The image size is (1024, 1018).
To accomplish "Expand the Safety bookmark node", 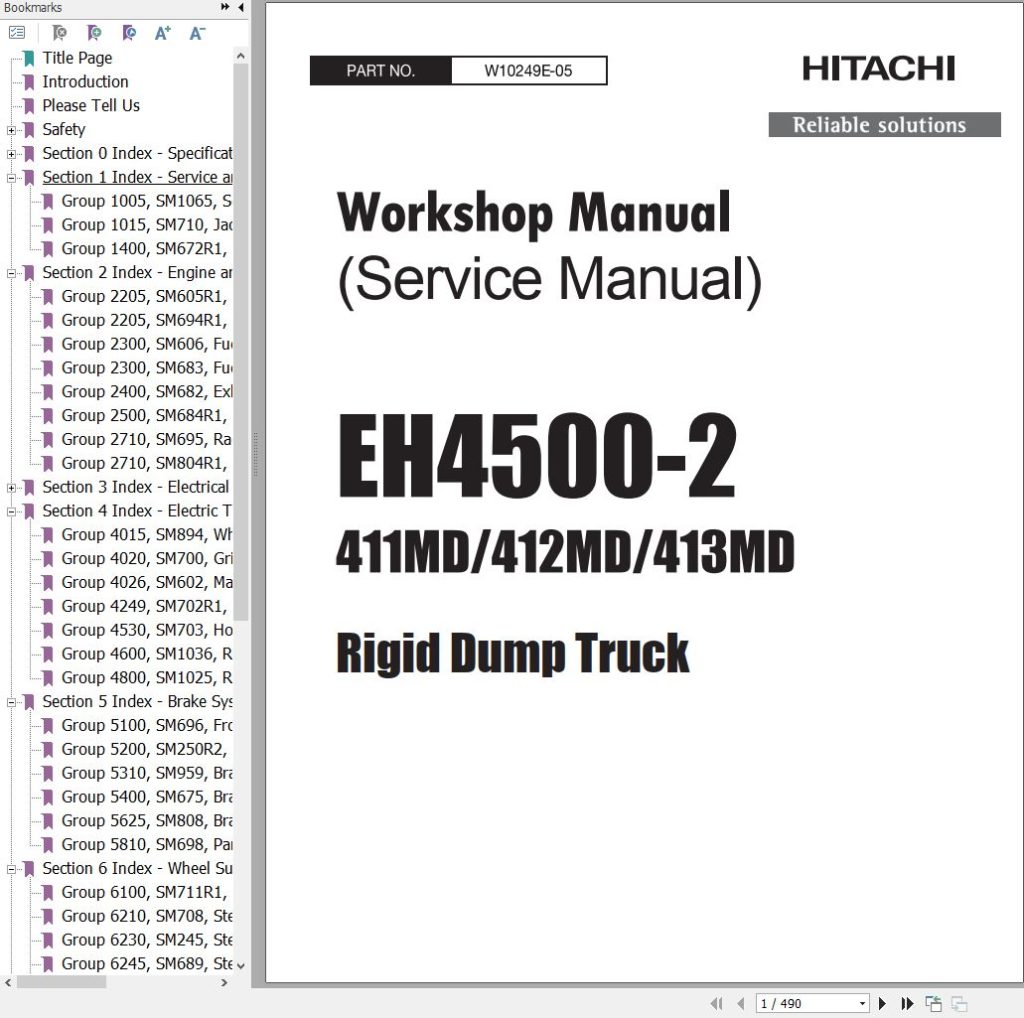I will [10, 129].
